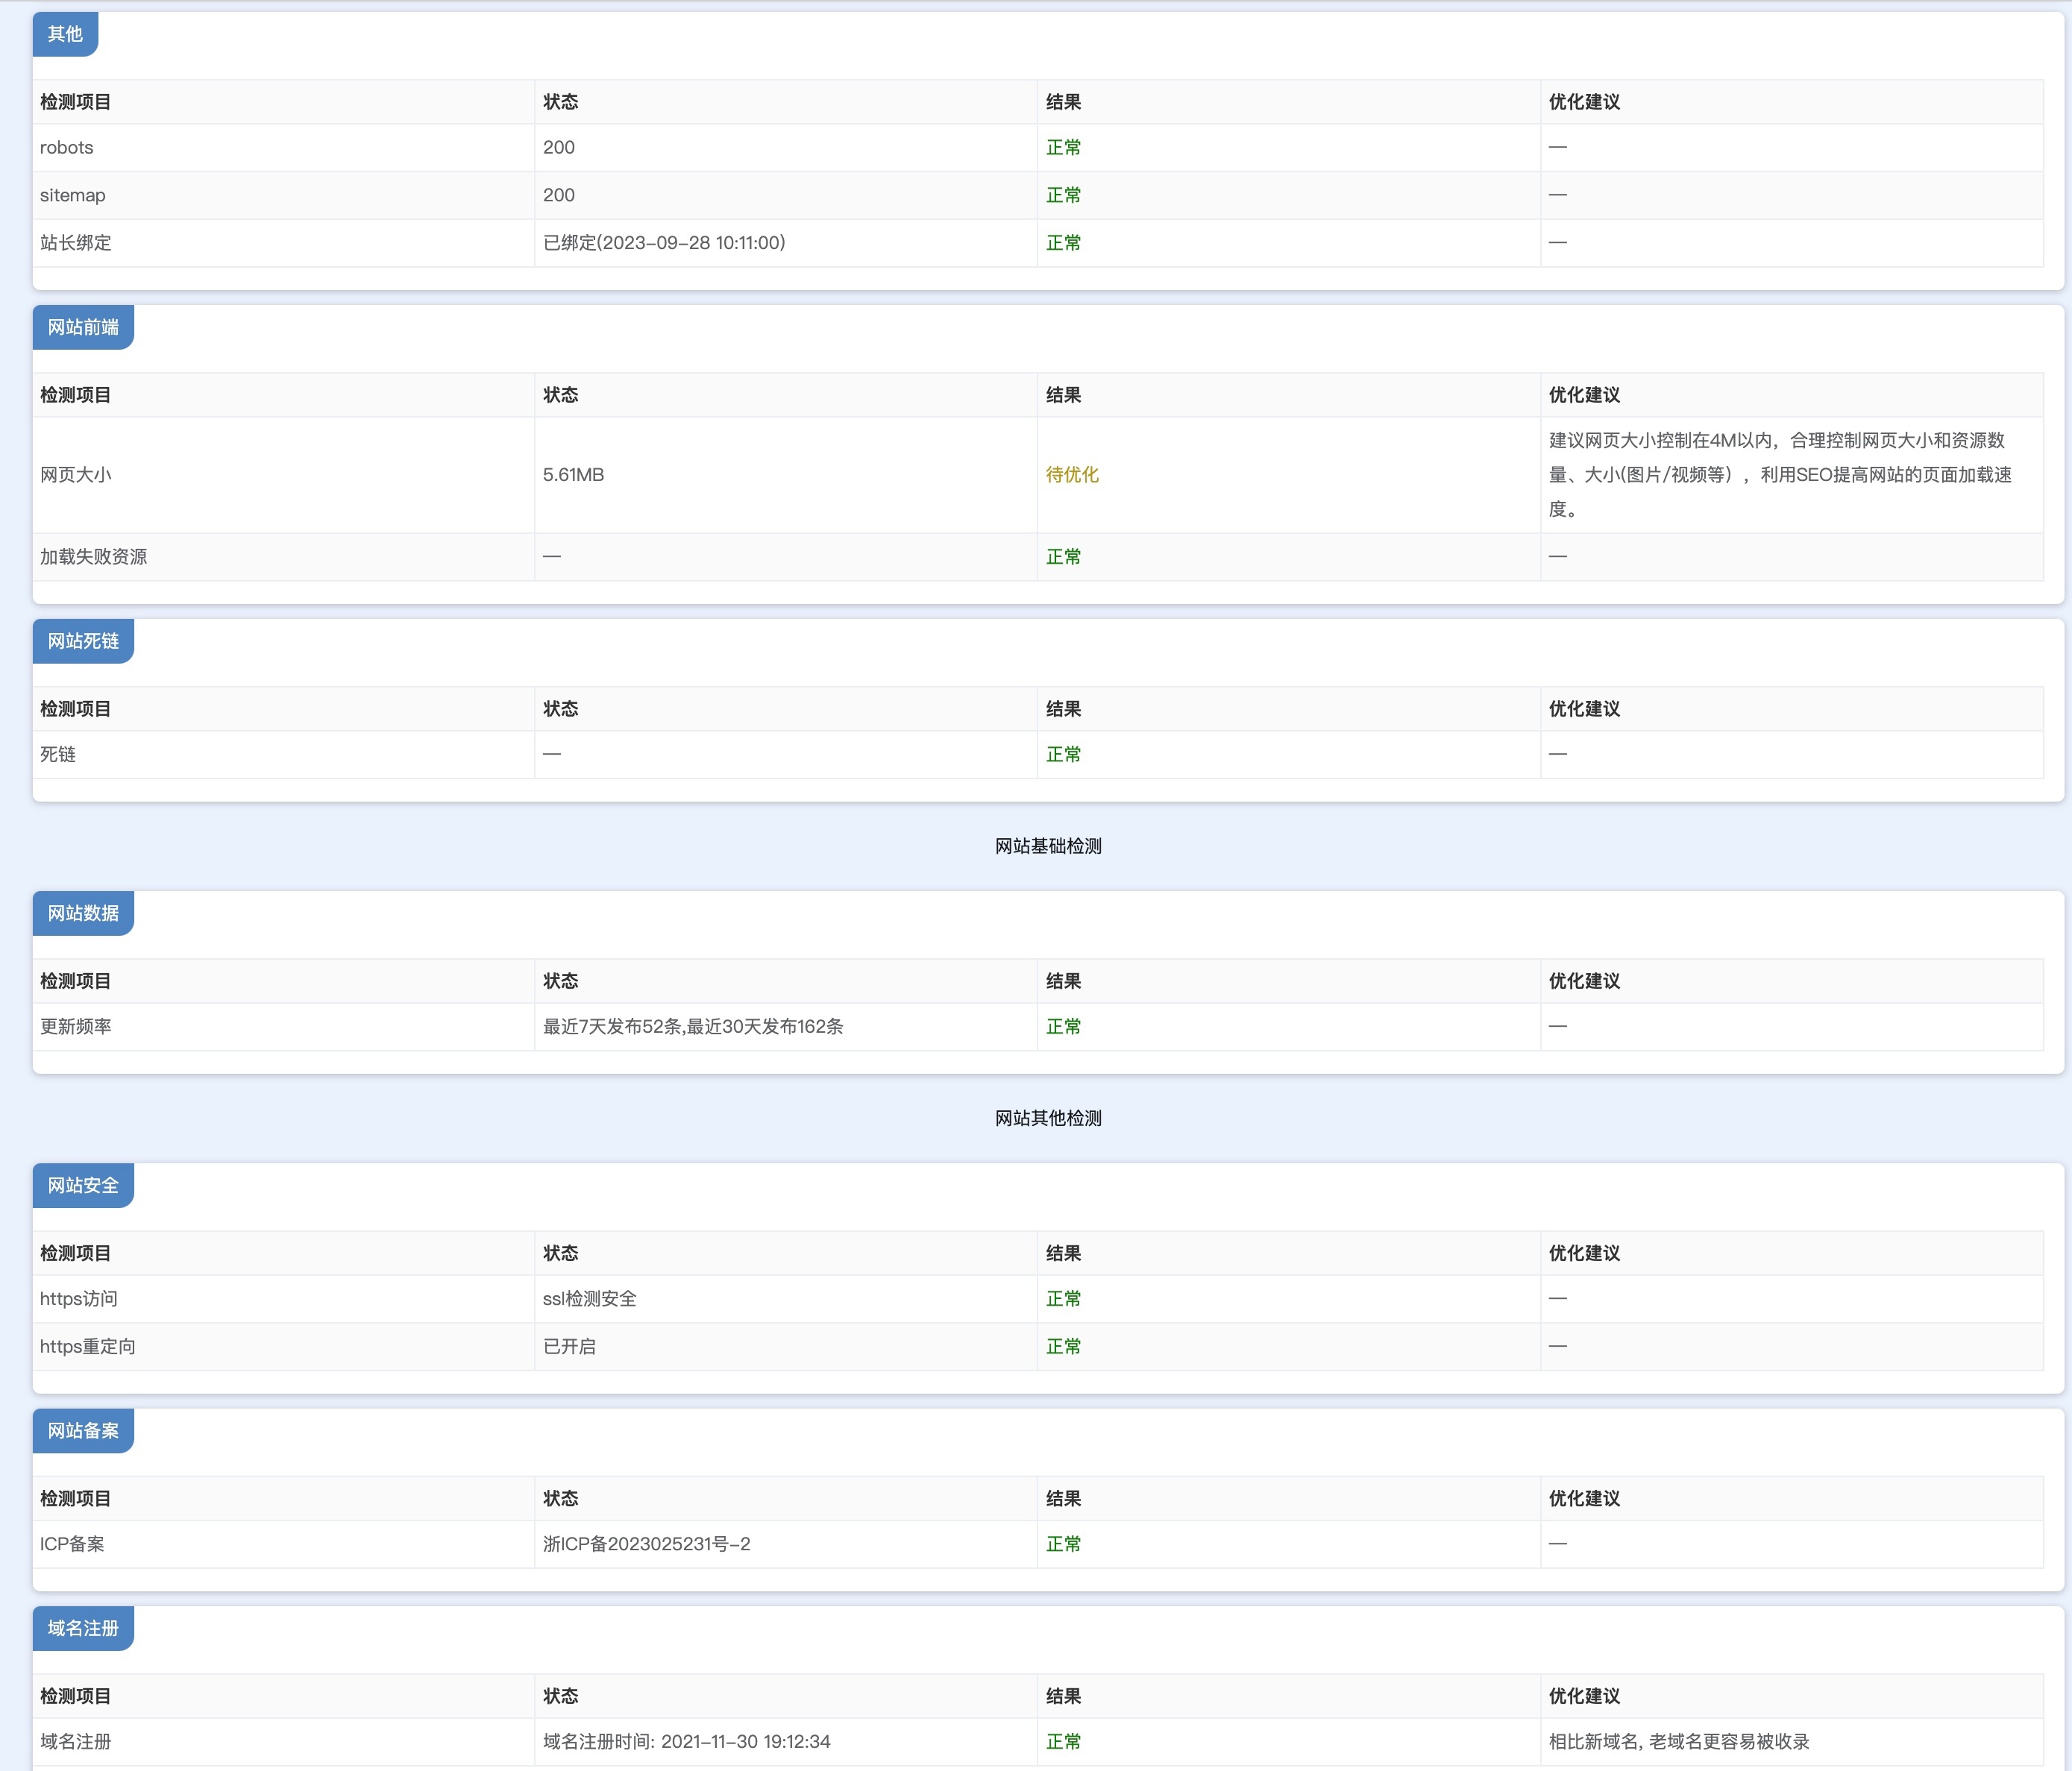Image resolution: width=2072 pixels, height=1771 pixels.
Task: Click the 待优化 result text
Action: [x=1073, y=475]
